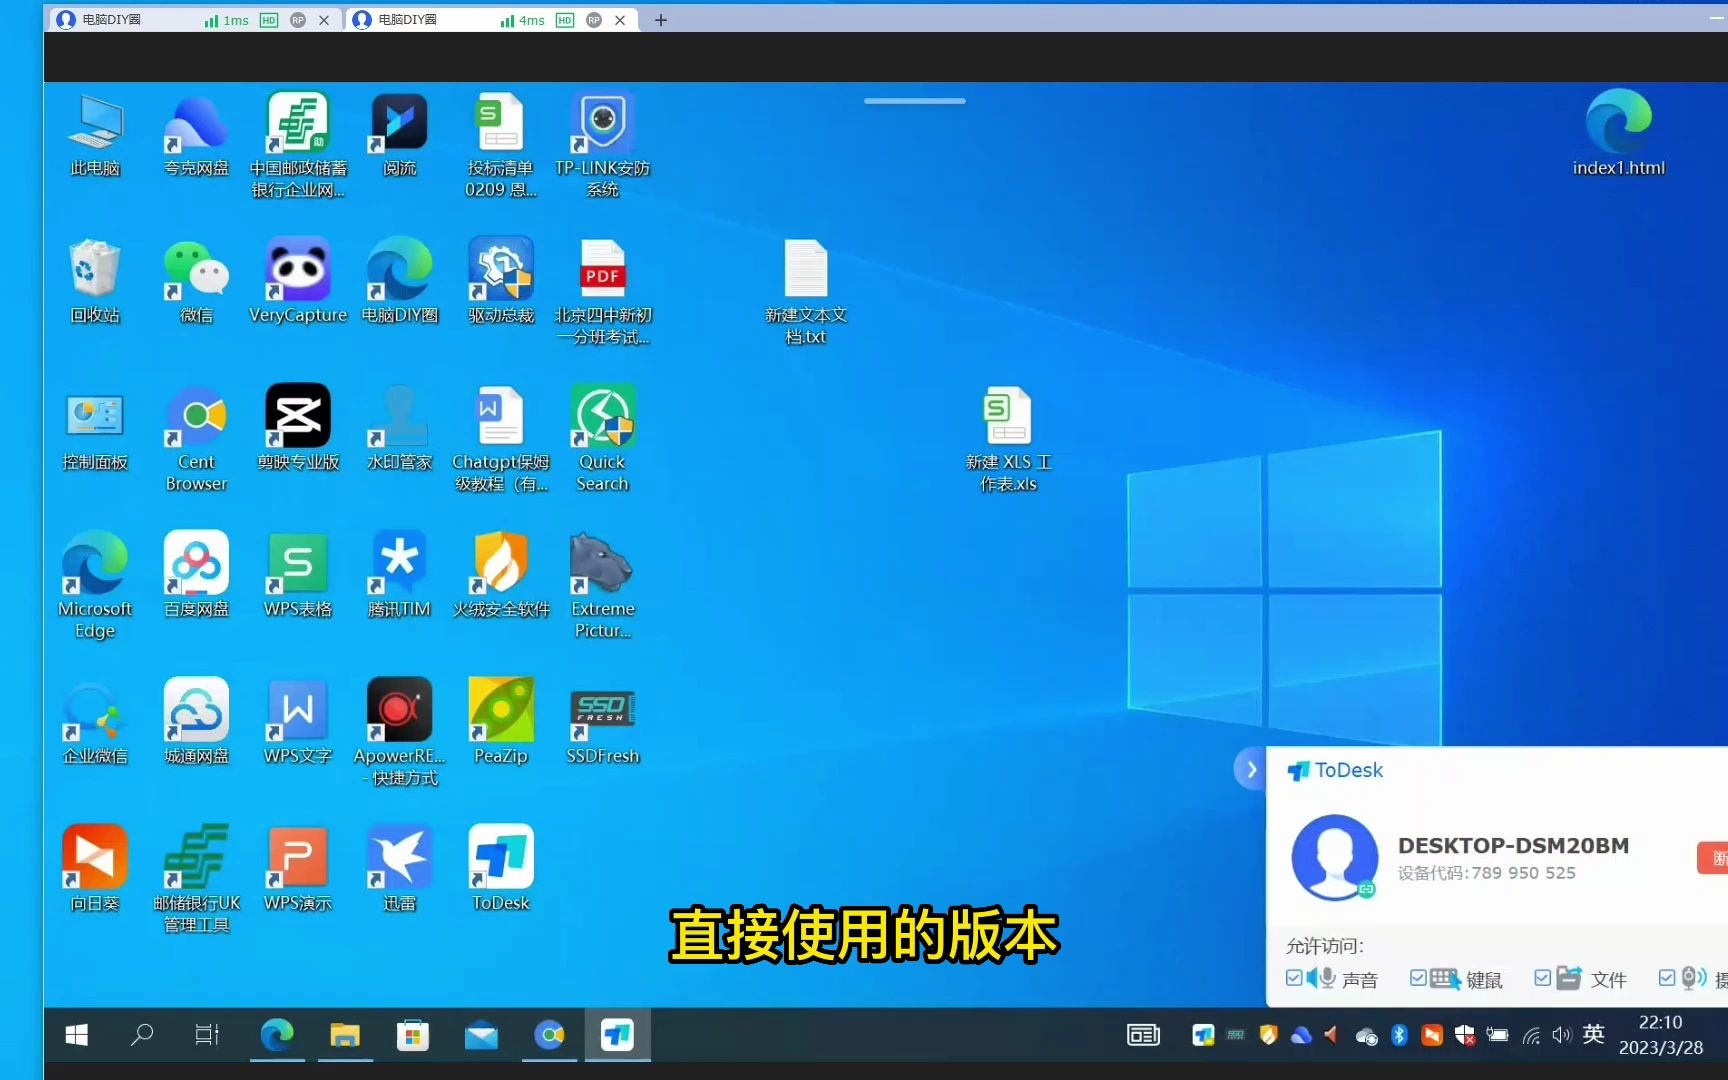Select the Chatgpt保姆级教程 document
The width and height of the screenshot is (1728, 1080).
tap(501, 440)
